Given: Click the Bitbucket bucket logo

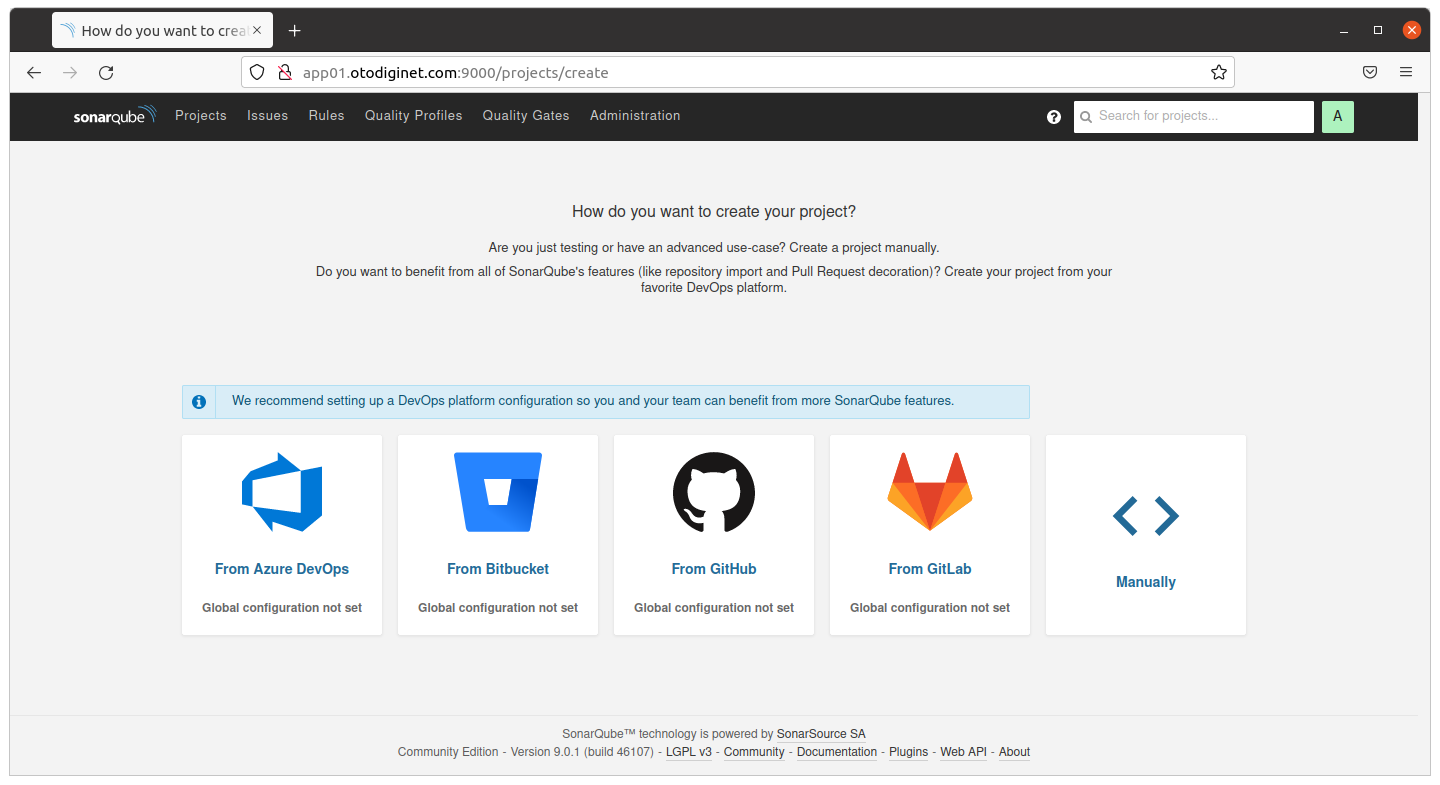Looking at the screenshot, I should tap(498, 492).
